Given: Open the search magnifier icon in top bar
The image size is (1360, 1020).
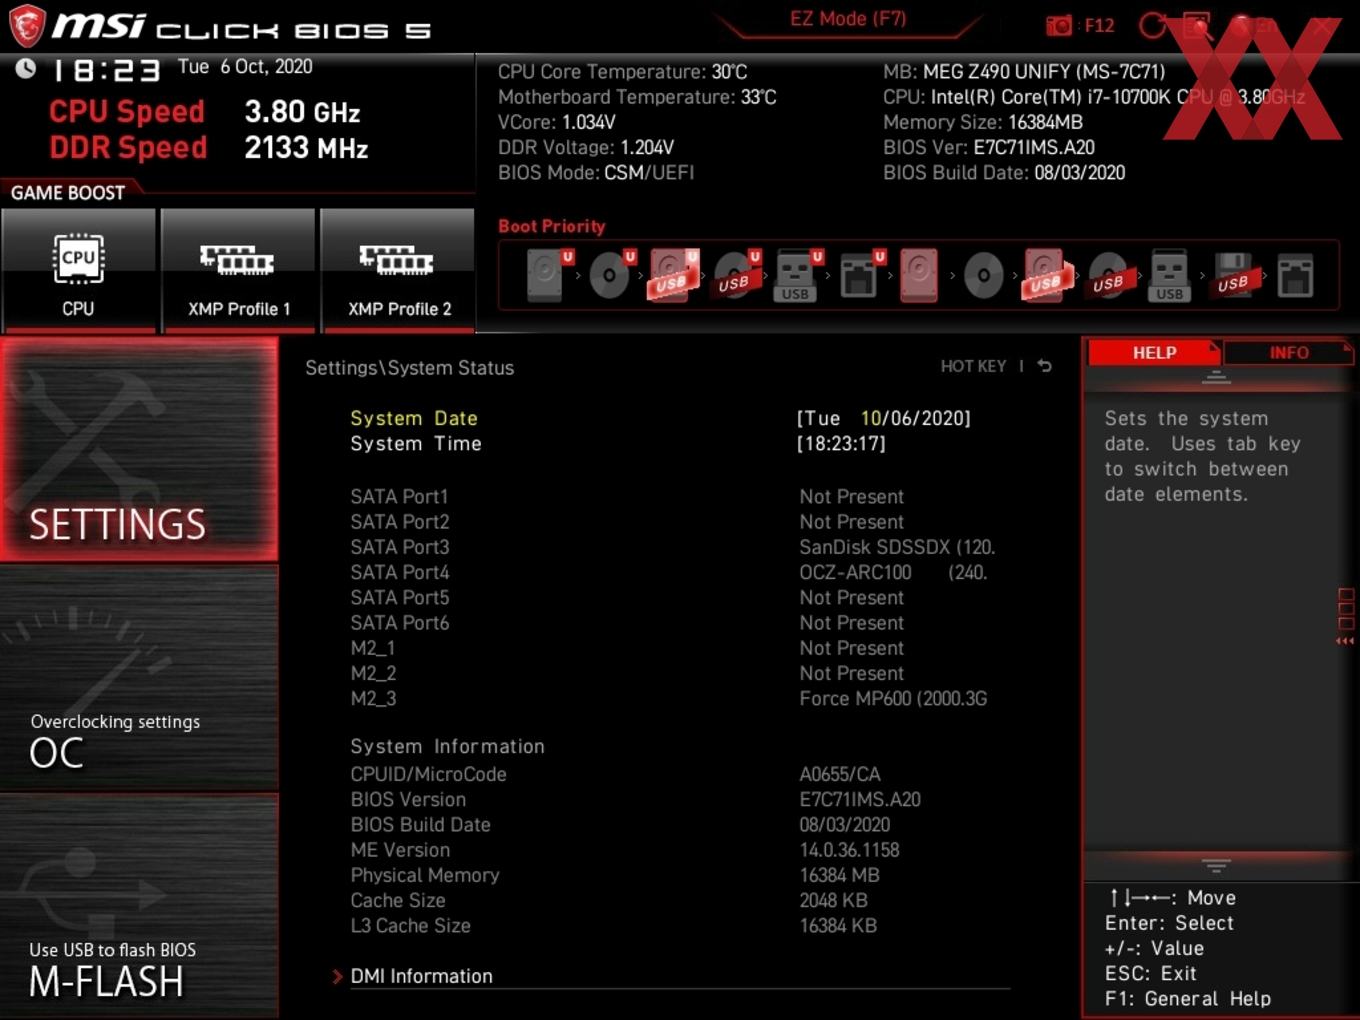Looking at the screenshot, I should (x=1196, y=25).
